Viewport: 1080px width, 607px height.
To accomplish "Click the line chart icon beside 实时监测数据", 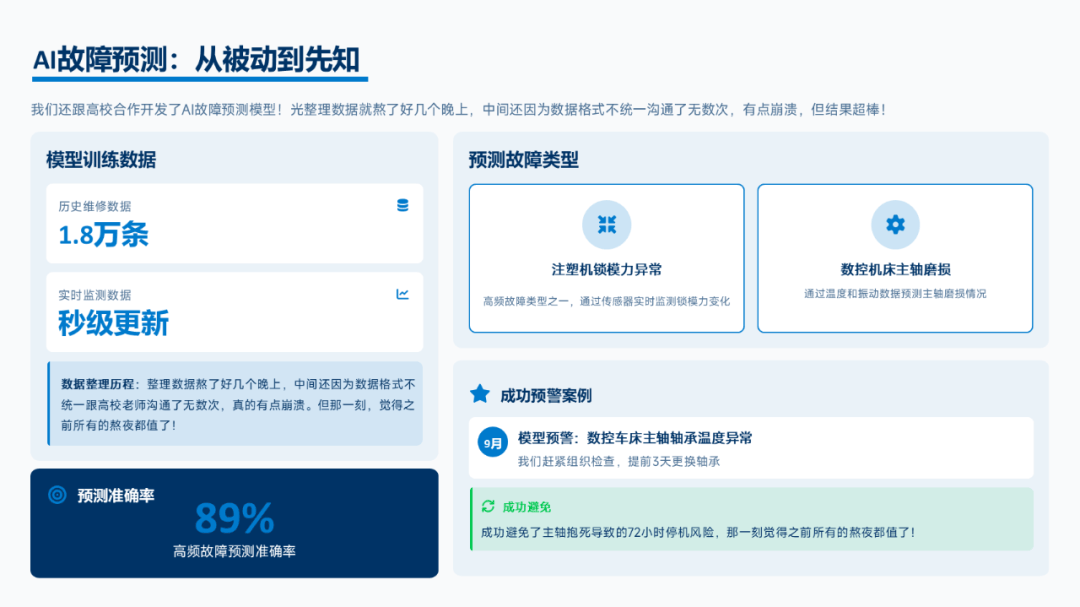I will 402,294.
